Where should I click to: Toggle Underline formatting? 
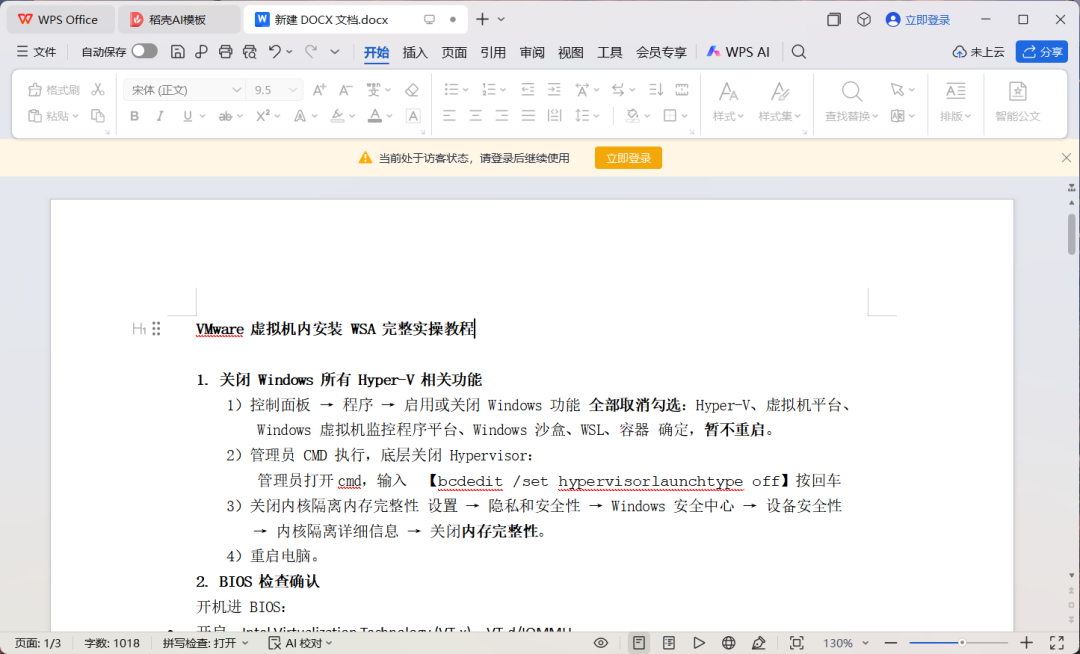click(187, 116)
